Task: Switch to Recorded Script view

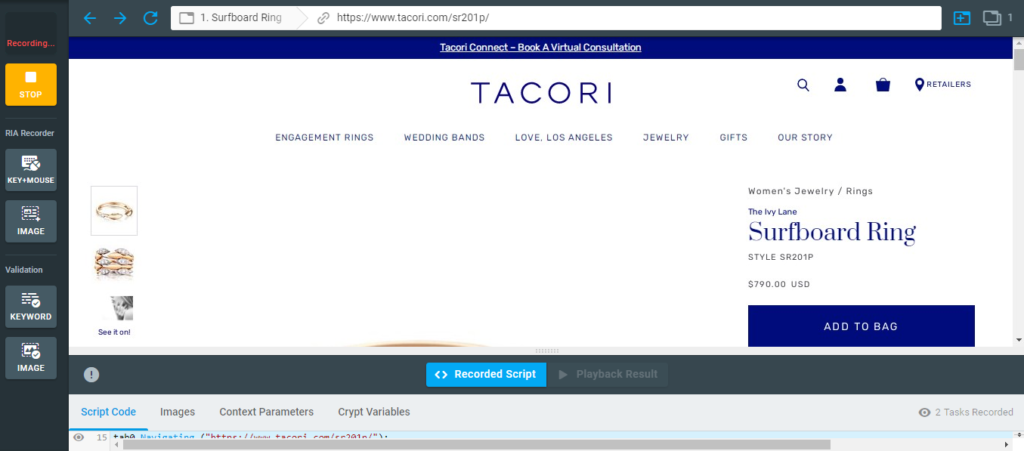Action: (487, 375)
